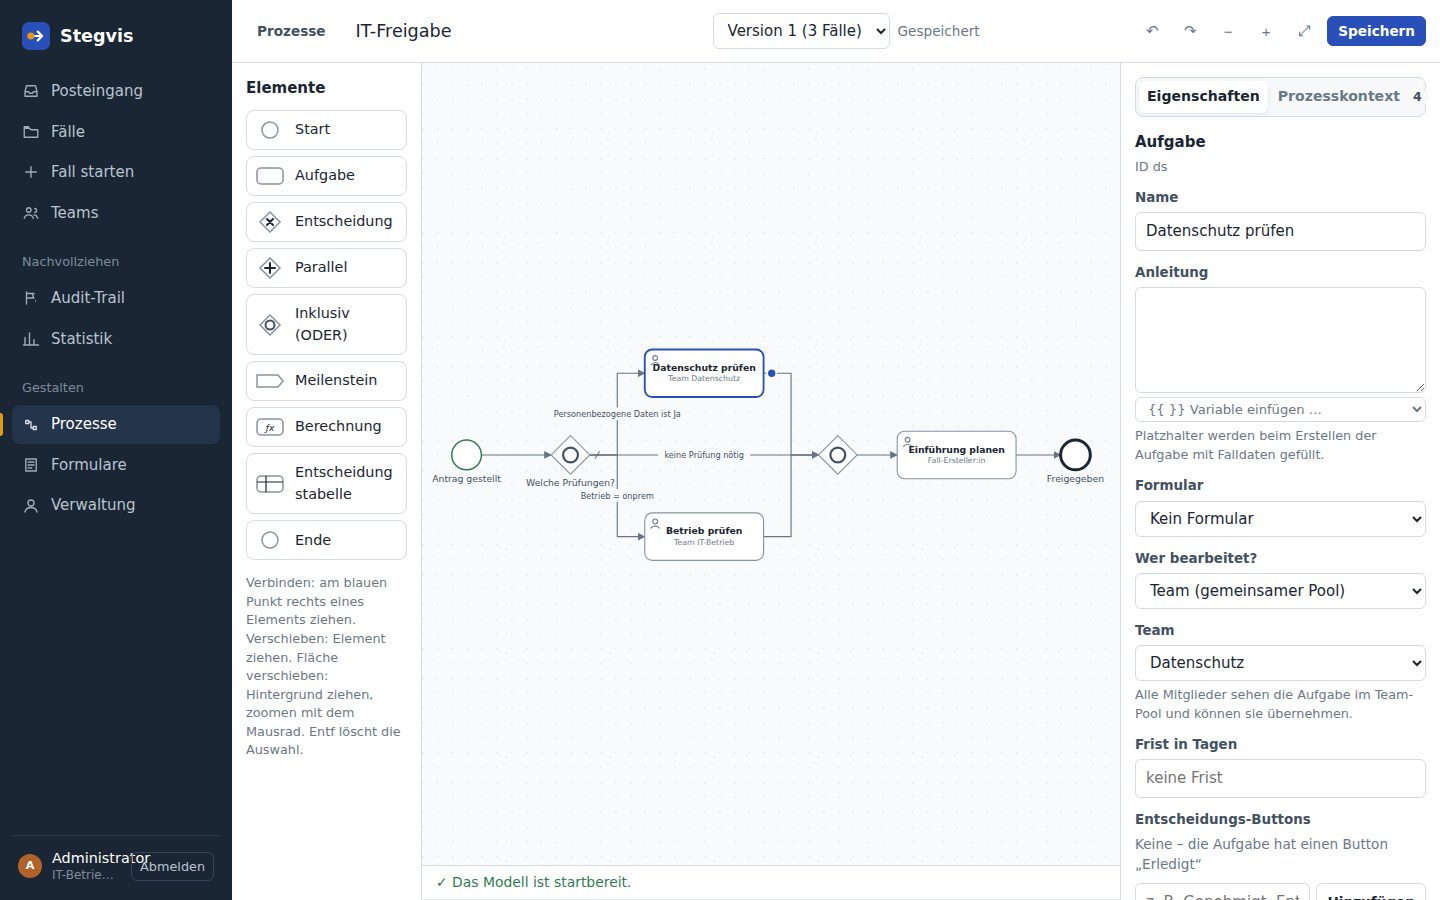This screenshot has width=1440, height=900.
Task: Click into the Frist in Tagen field
Action: (1280, 778)
